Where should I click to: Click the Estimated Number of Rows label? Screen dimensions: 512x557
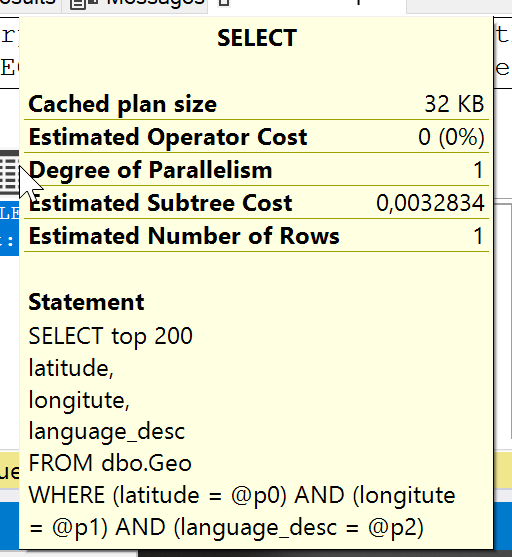point(184,236)
